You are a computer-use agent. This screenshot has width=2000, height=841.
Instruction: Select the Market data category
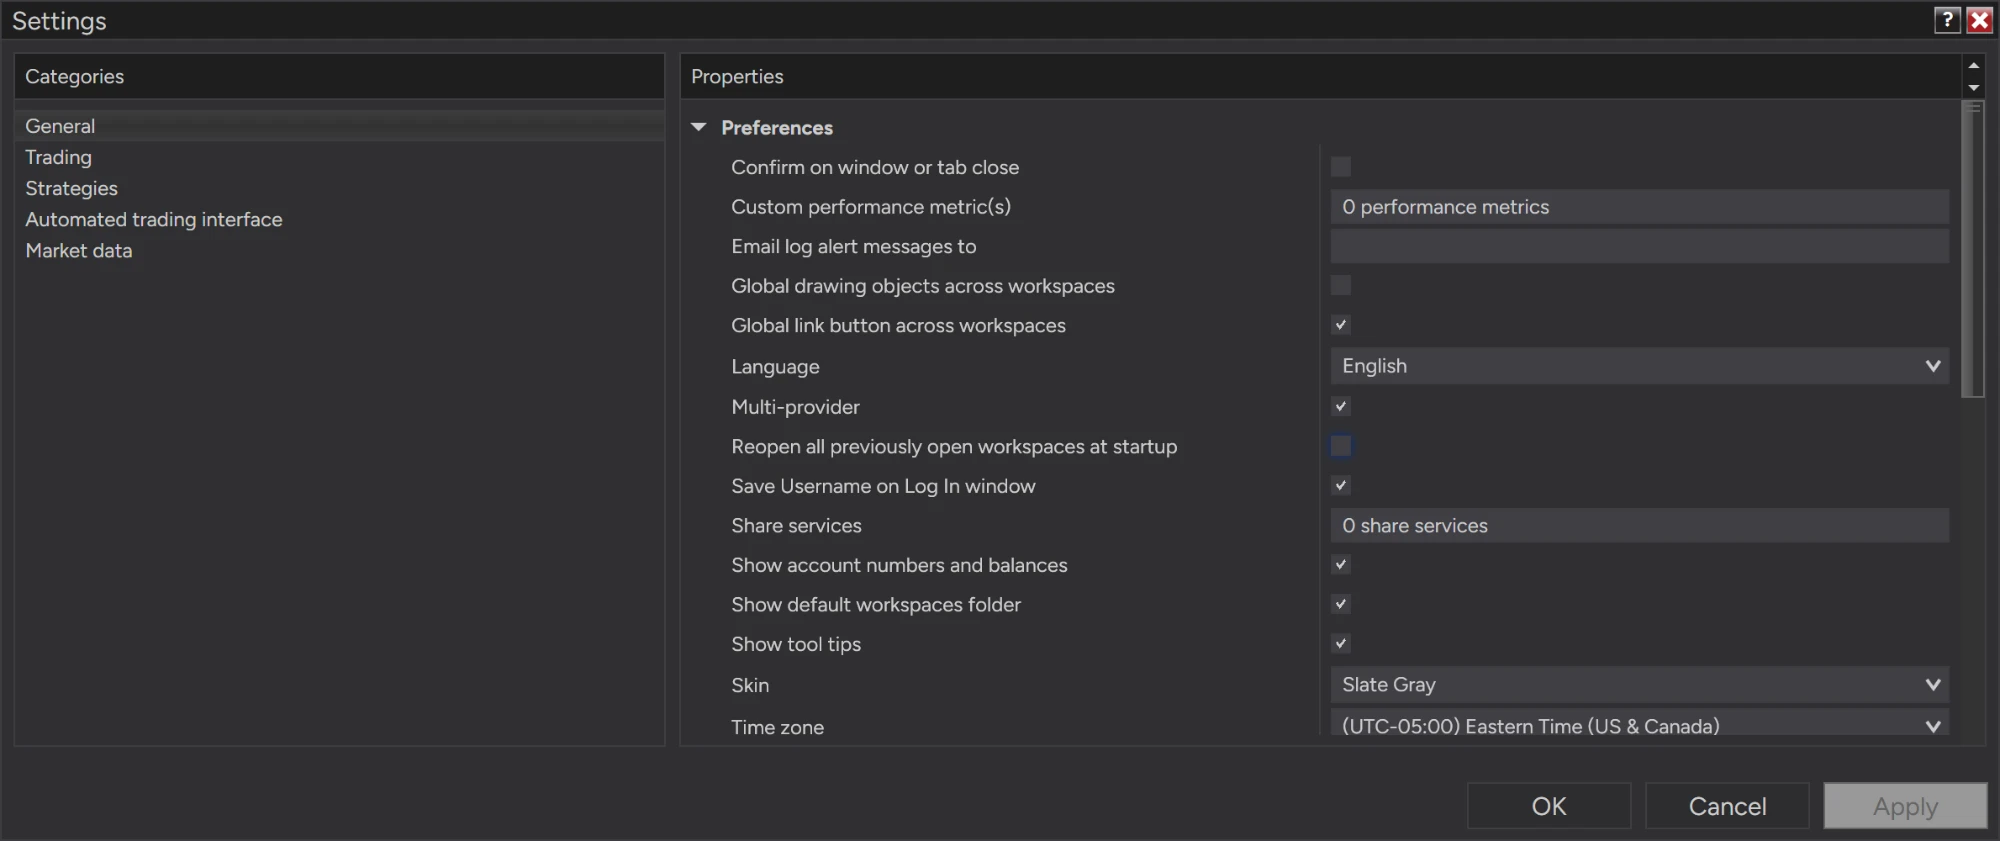(339, 250)
